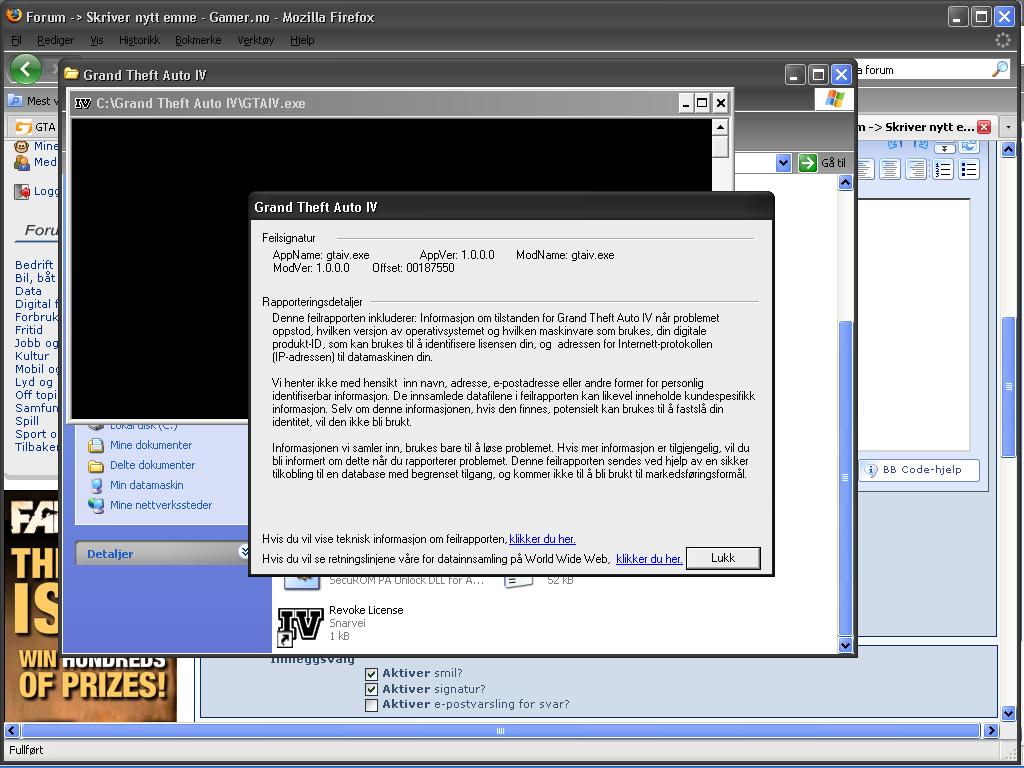Screen dimensions: 1024x768
Task: Click console window scrollbar up arrow
Action: (720, 127)
